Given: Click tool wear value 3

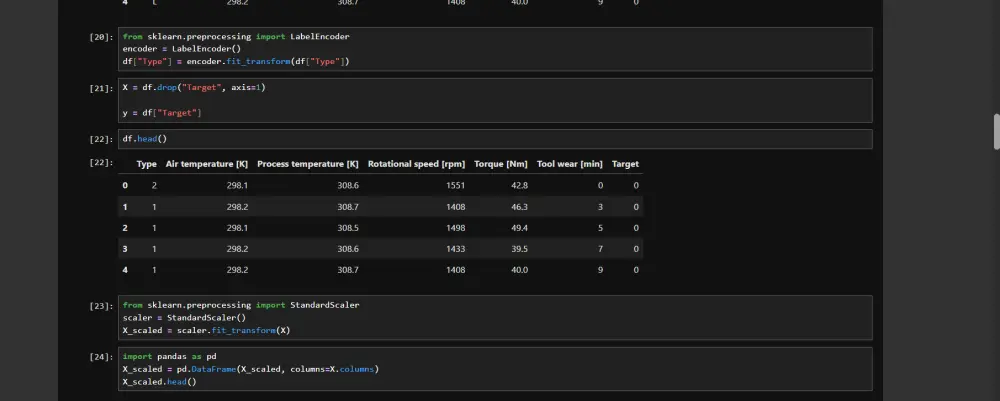Looking at the screenshot, I should 600,207.
